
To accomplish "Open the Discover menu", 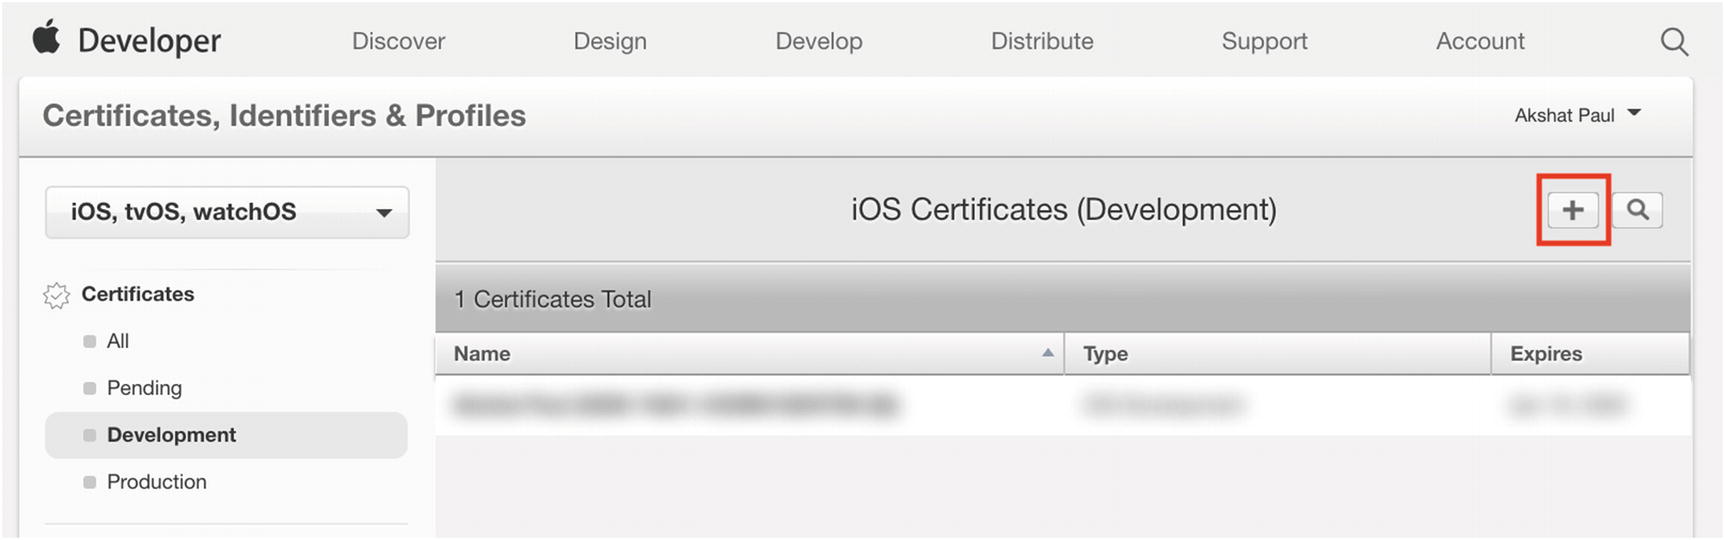I will tap(398, 42).
